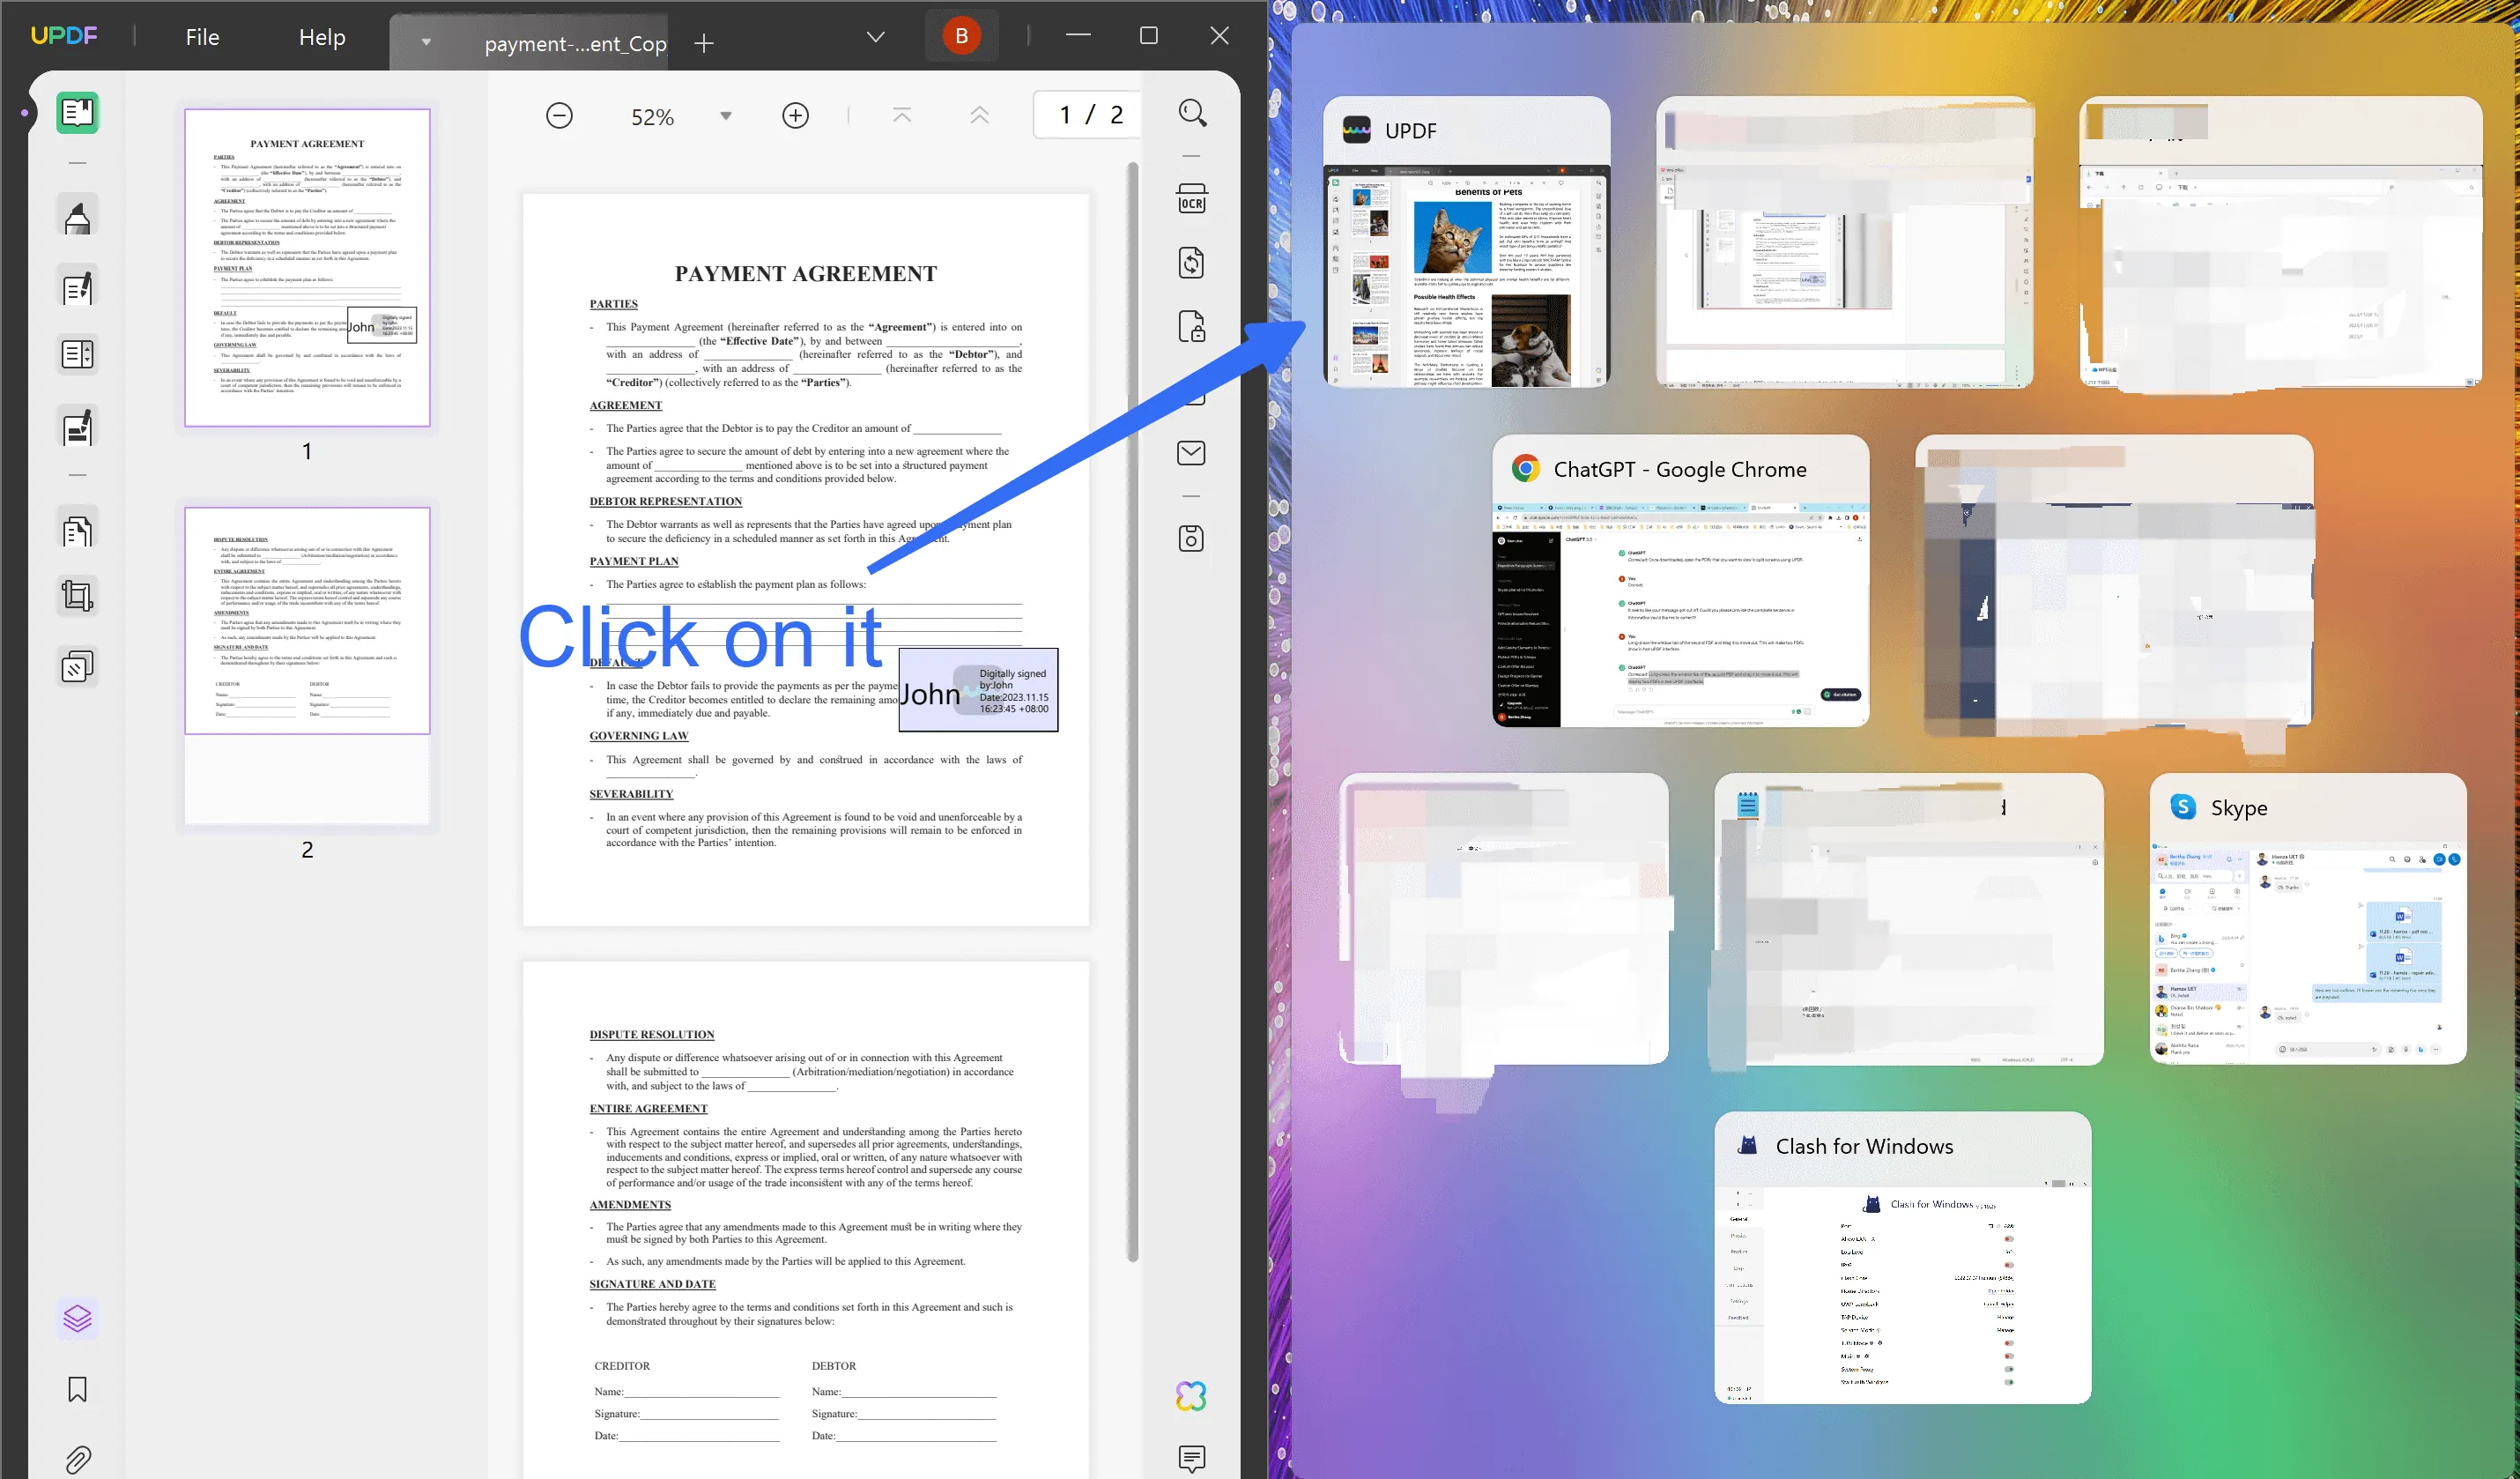Click the search/find icon in toolbar
2520x1479 pixels.
pyautogui.click(x=1193, y=113)
